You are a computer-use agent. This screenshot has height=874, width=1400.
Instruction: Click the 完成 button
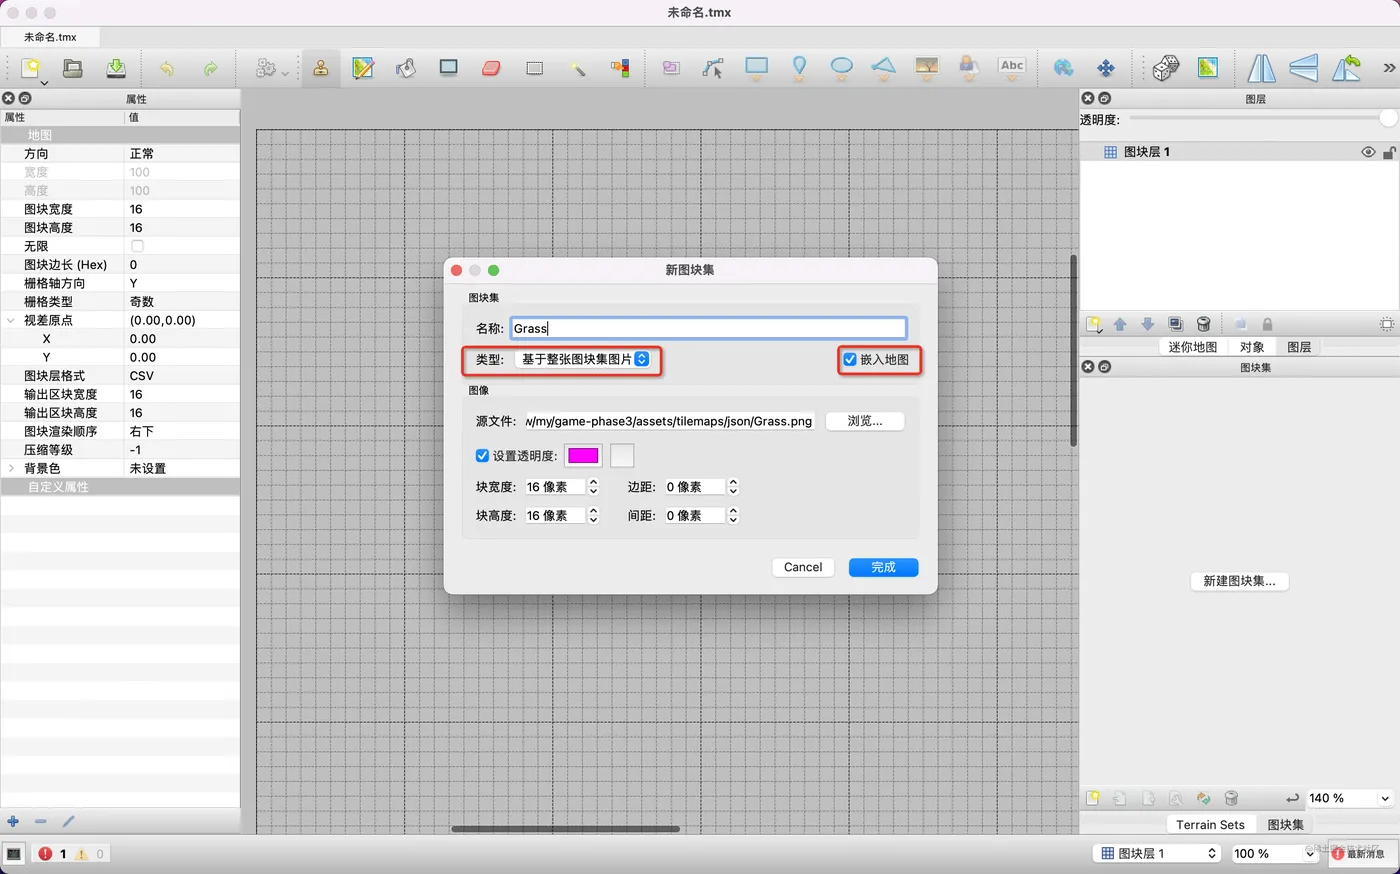point(883,567)
